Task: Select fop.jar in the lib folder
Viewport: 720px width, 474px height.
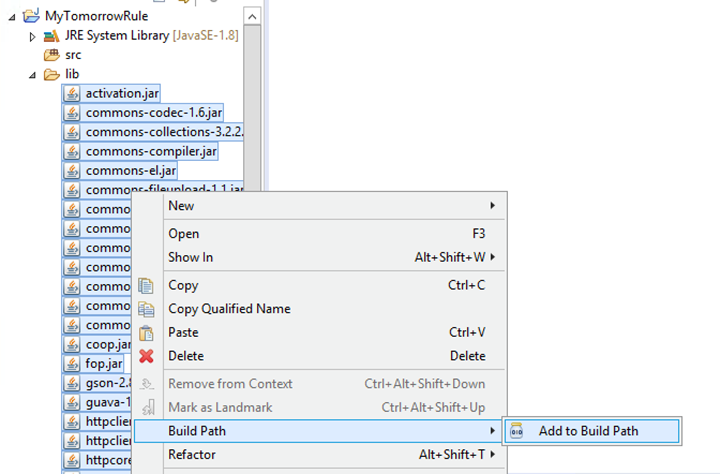Action: pos(103,363)
